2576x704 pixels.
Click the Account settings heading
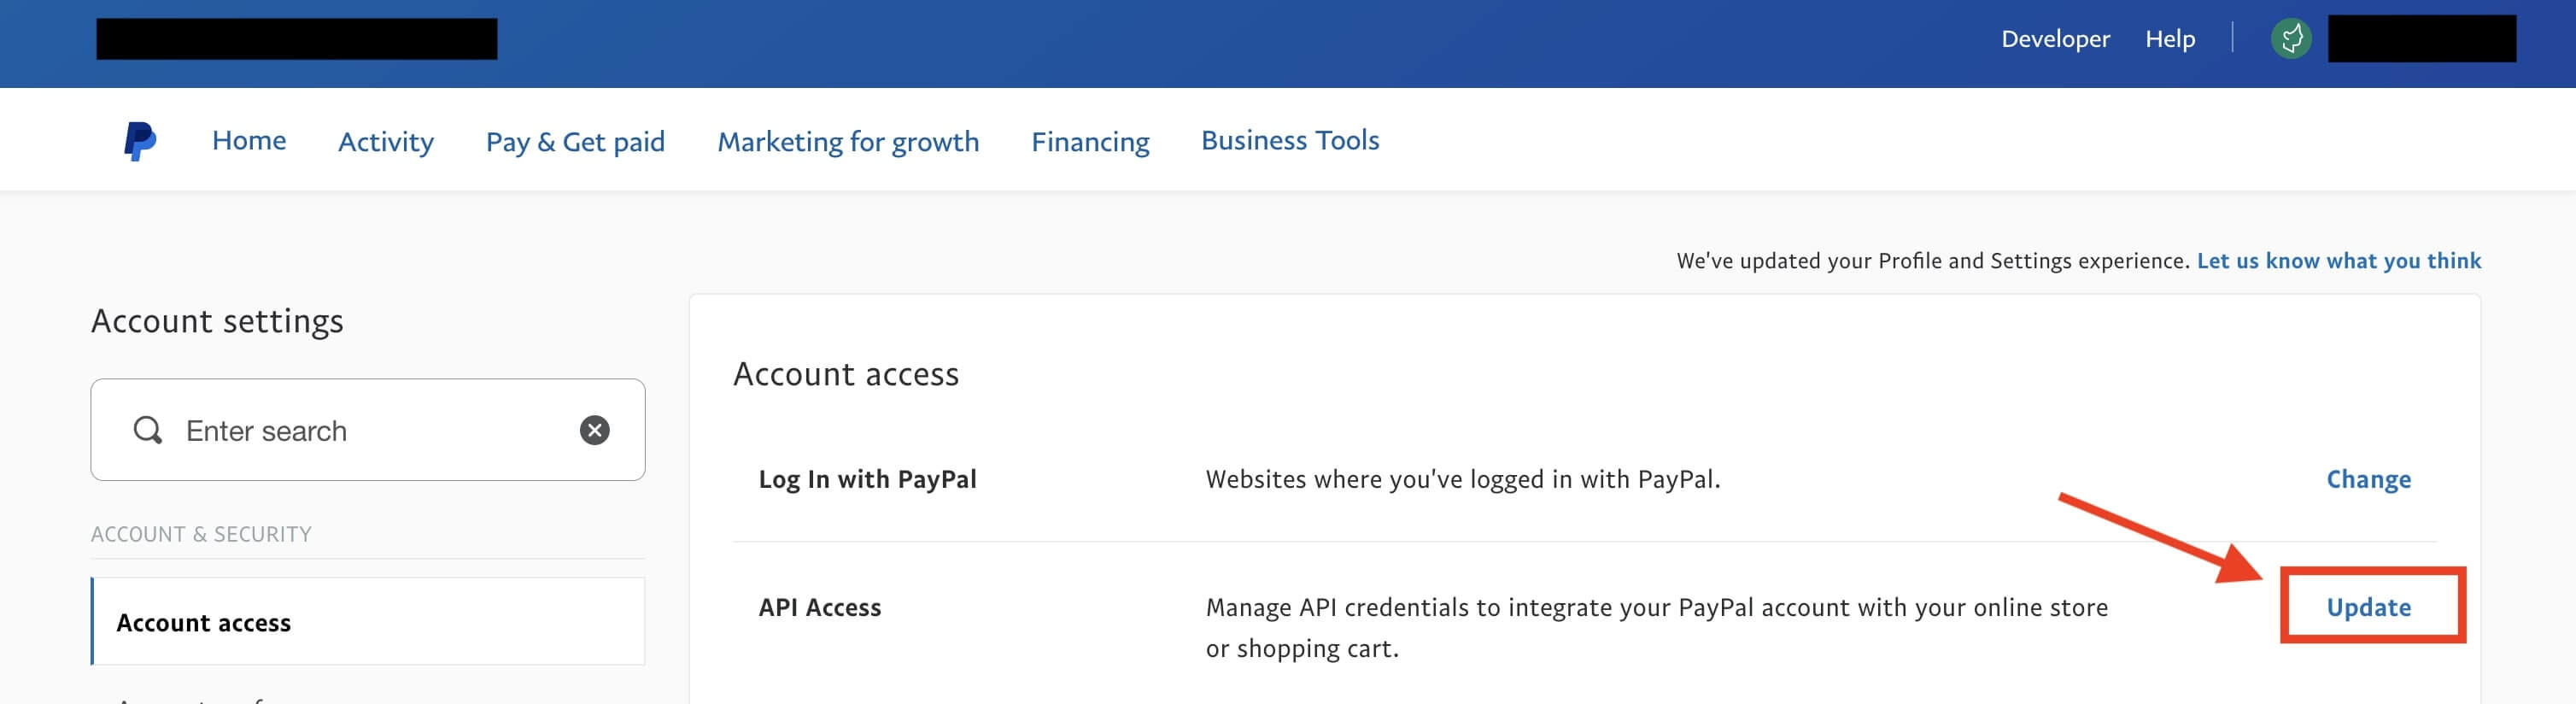[x=216, y=321]
